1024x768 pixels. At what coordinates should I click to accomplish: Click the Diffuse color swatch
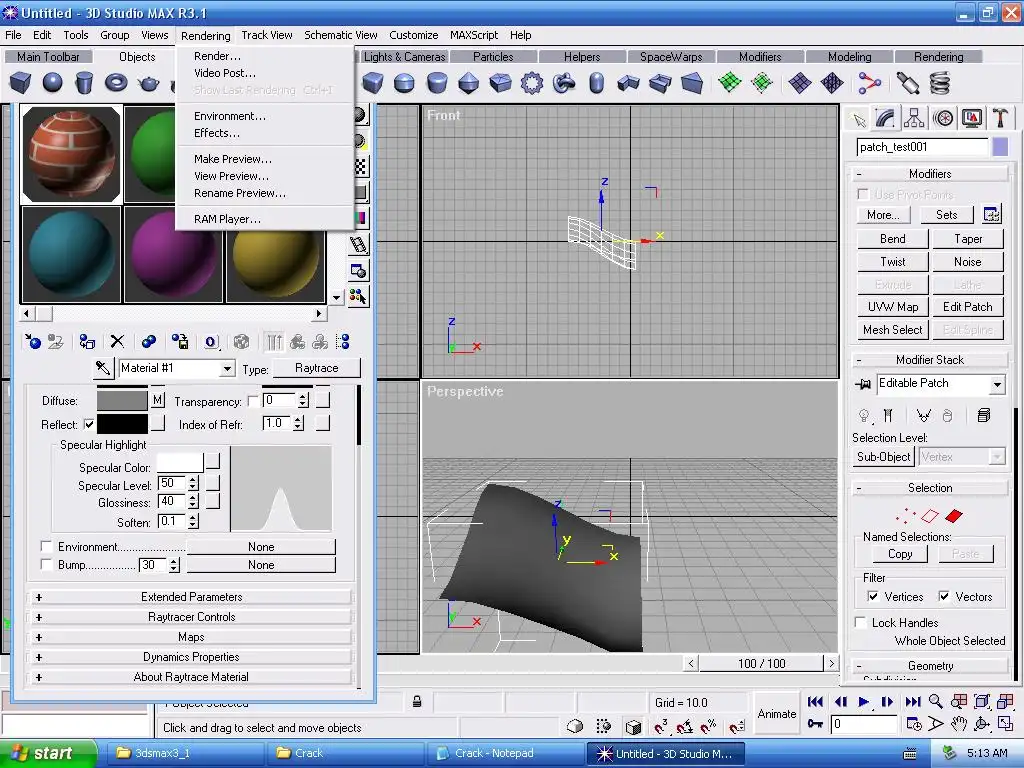coord(122,400)
